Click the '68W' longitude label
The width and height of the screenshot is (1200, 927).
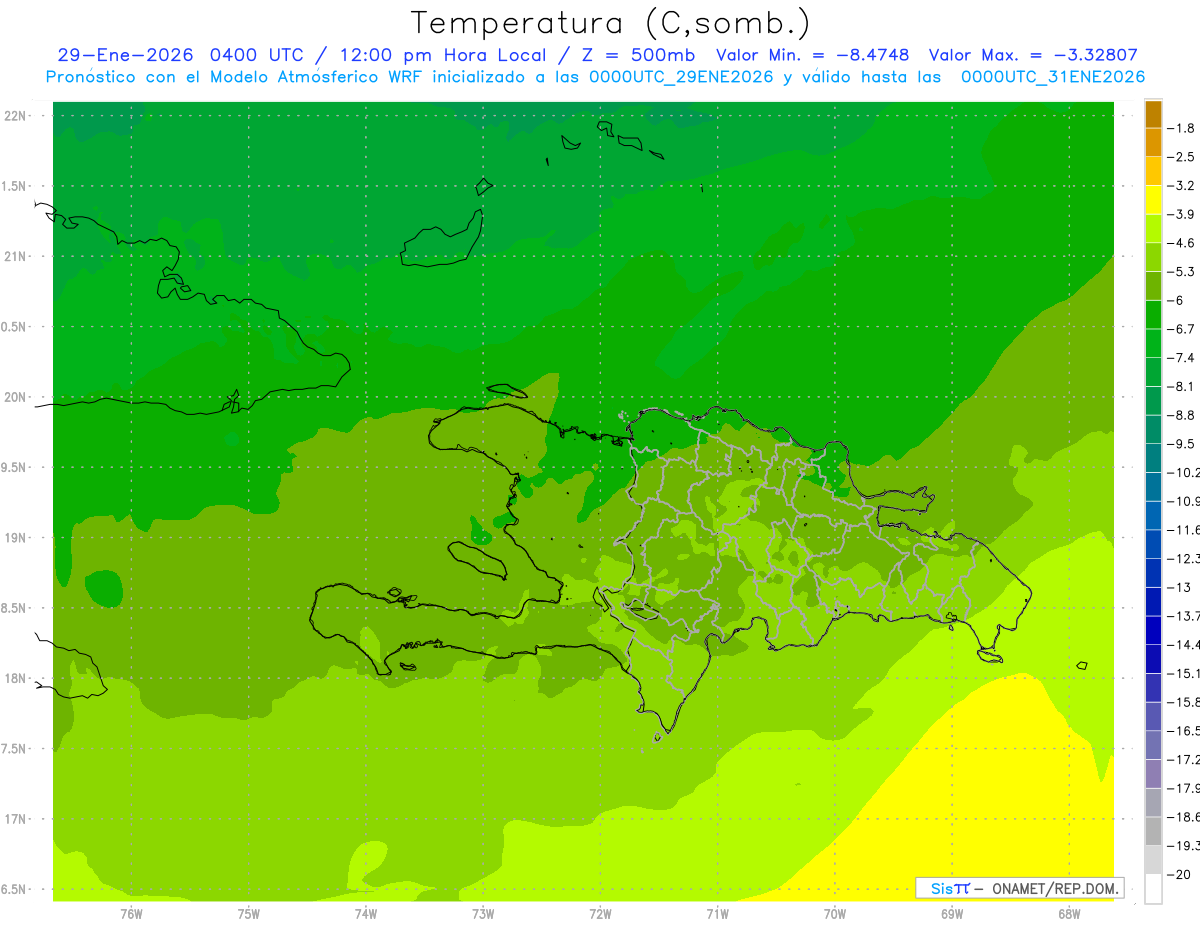(x=1069, y=914)
